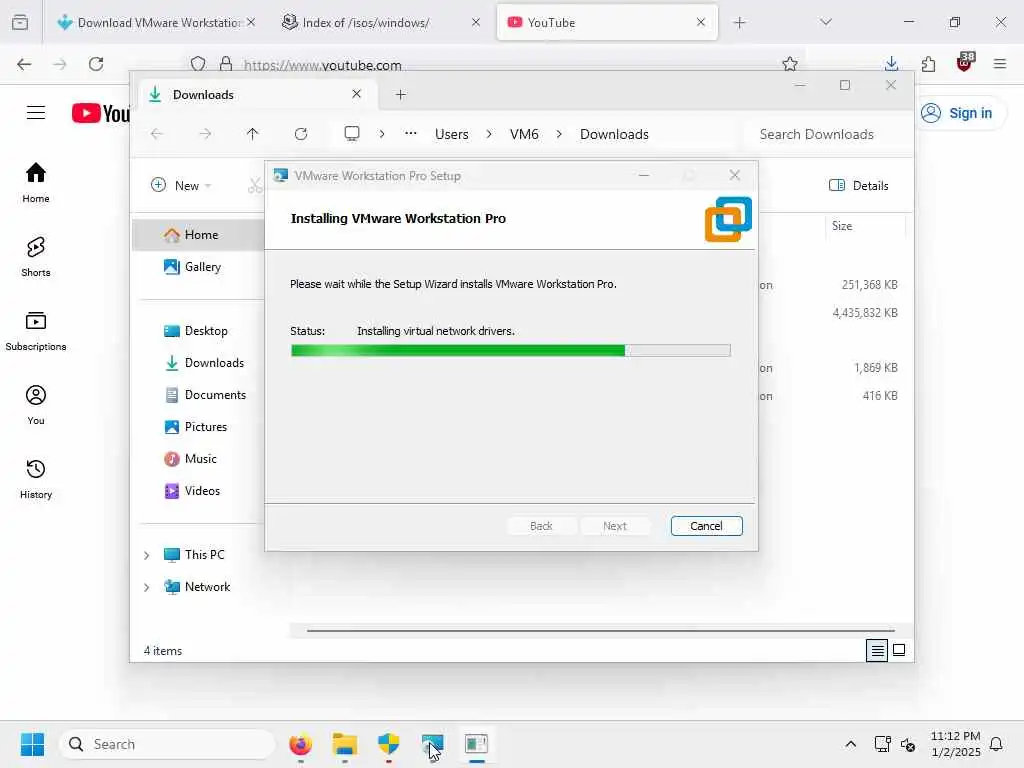The image size is (1024, 768).
Task: Open the New item dropdown in Explorer
Action: tap(181, 185)
